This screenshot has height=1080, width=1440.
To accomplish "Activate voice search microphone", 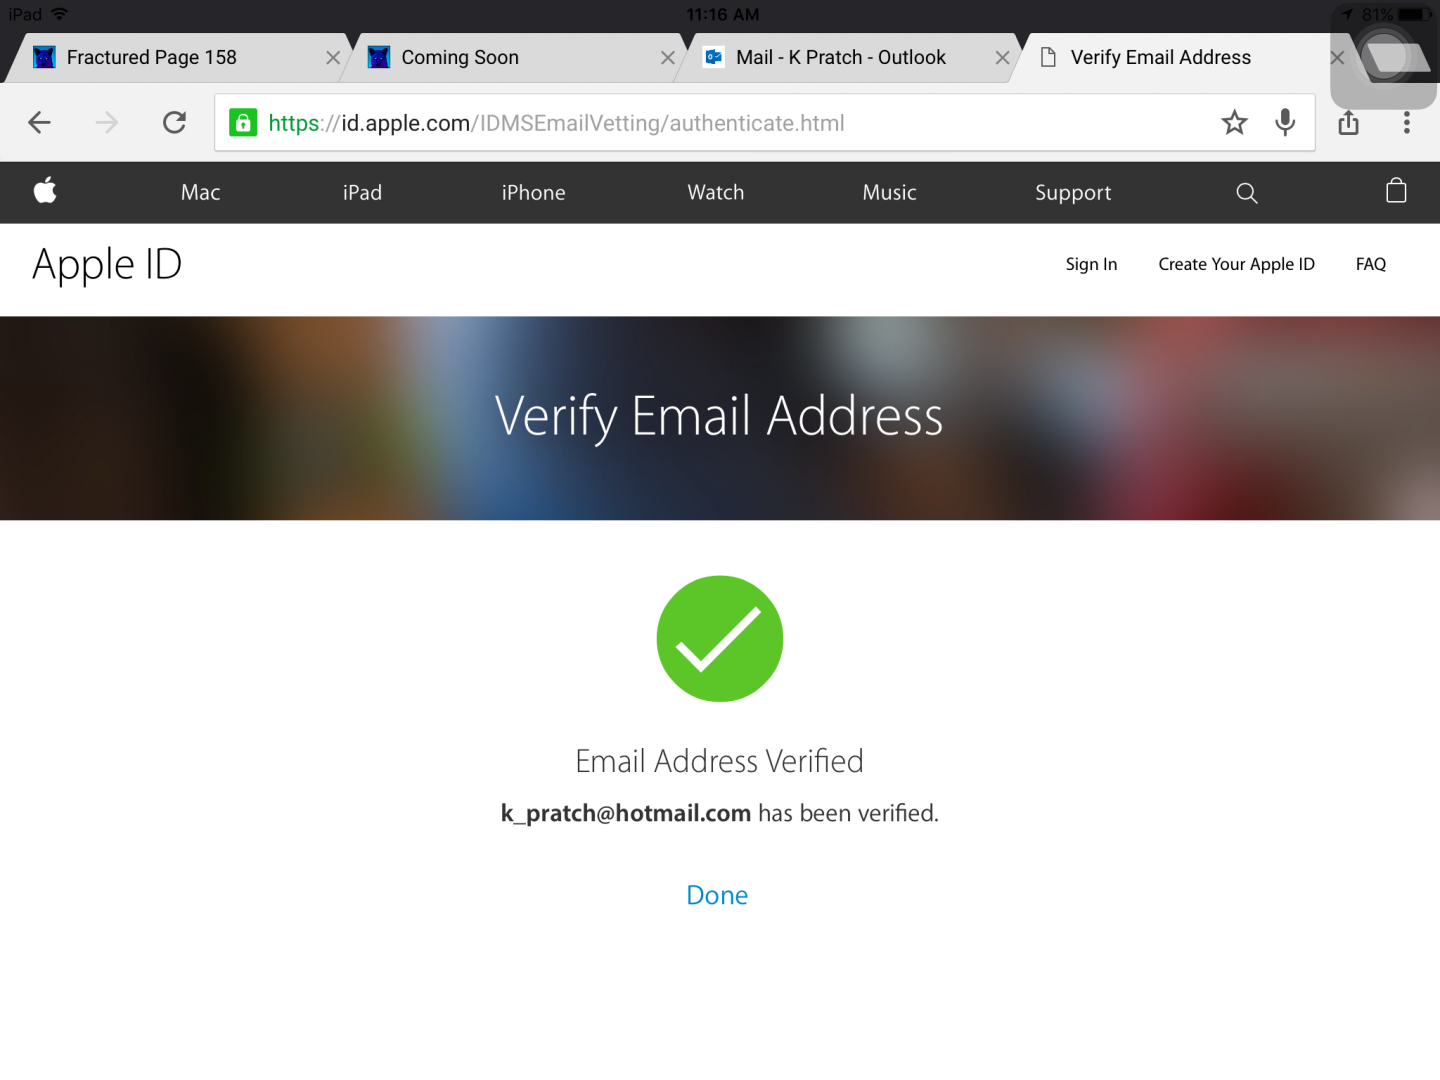I will (1285, 123).
